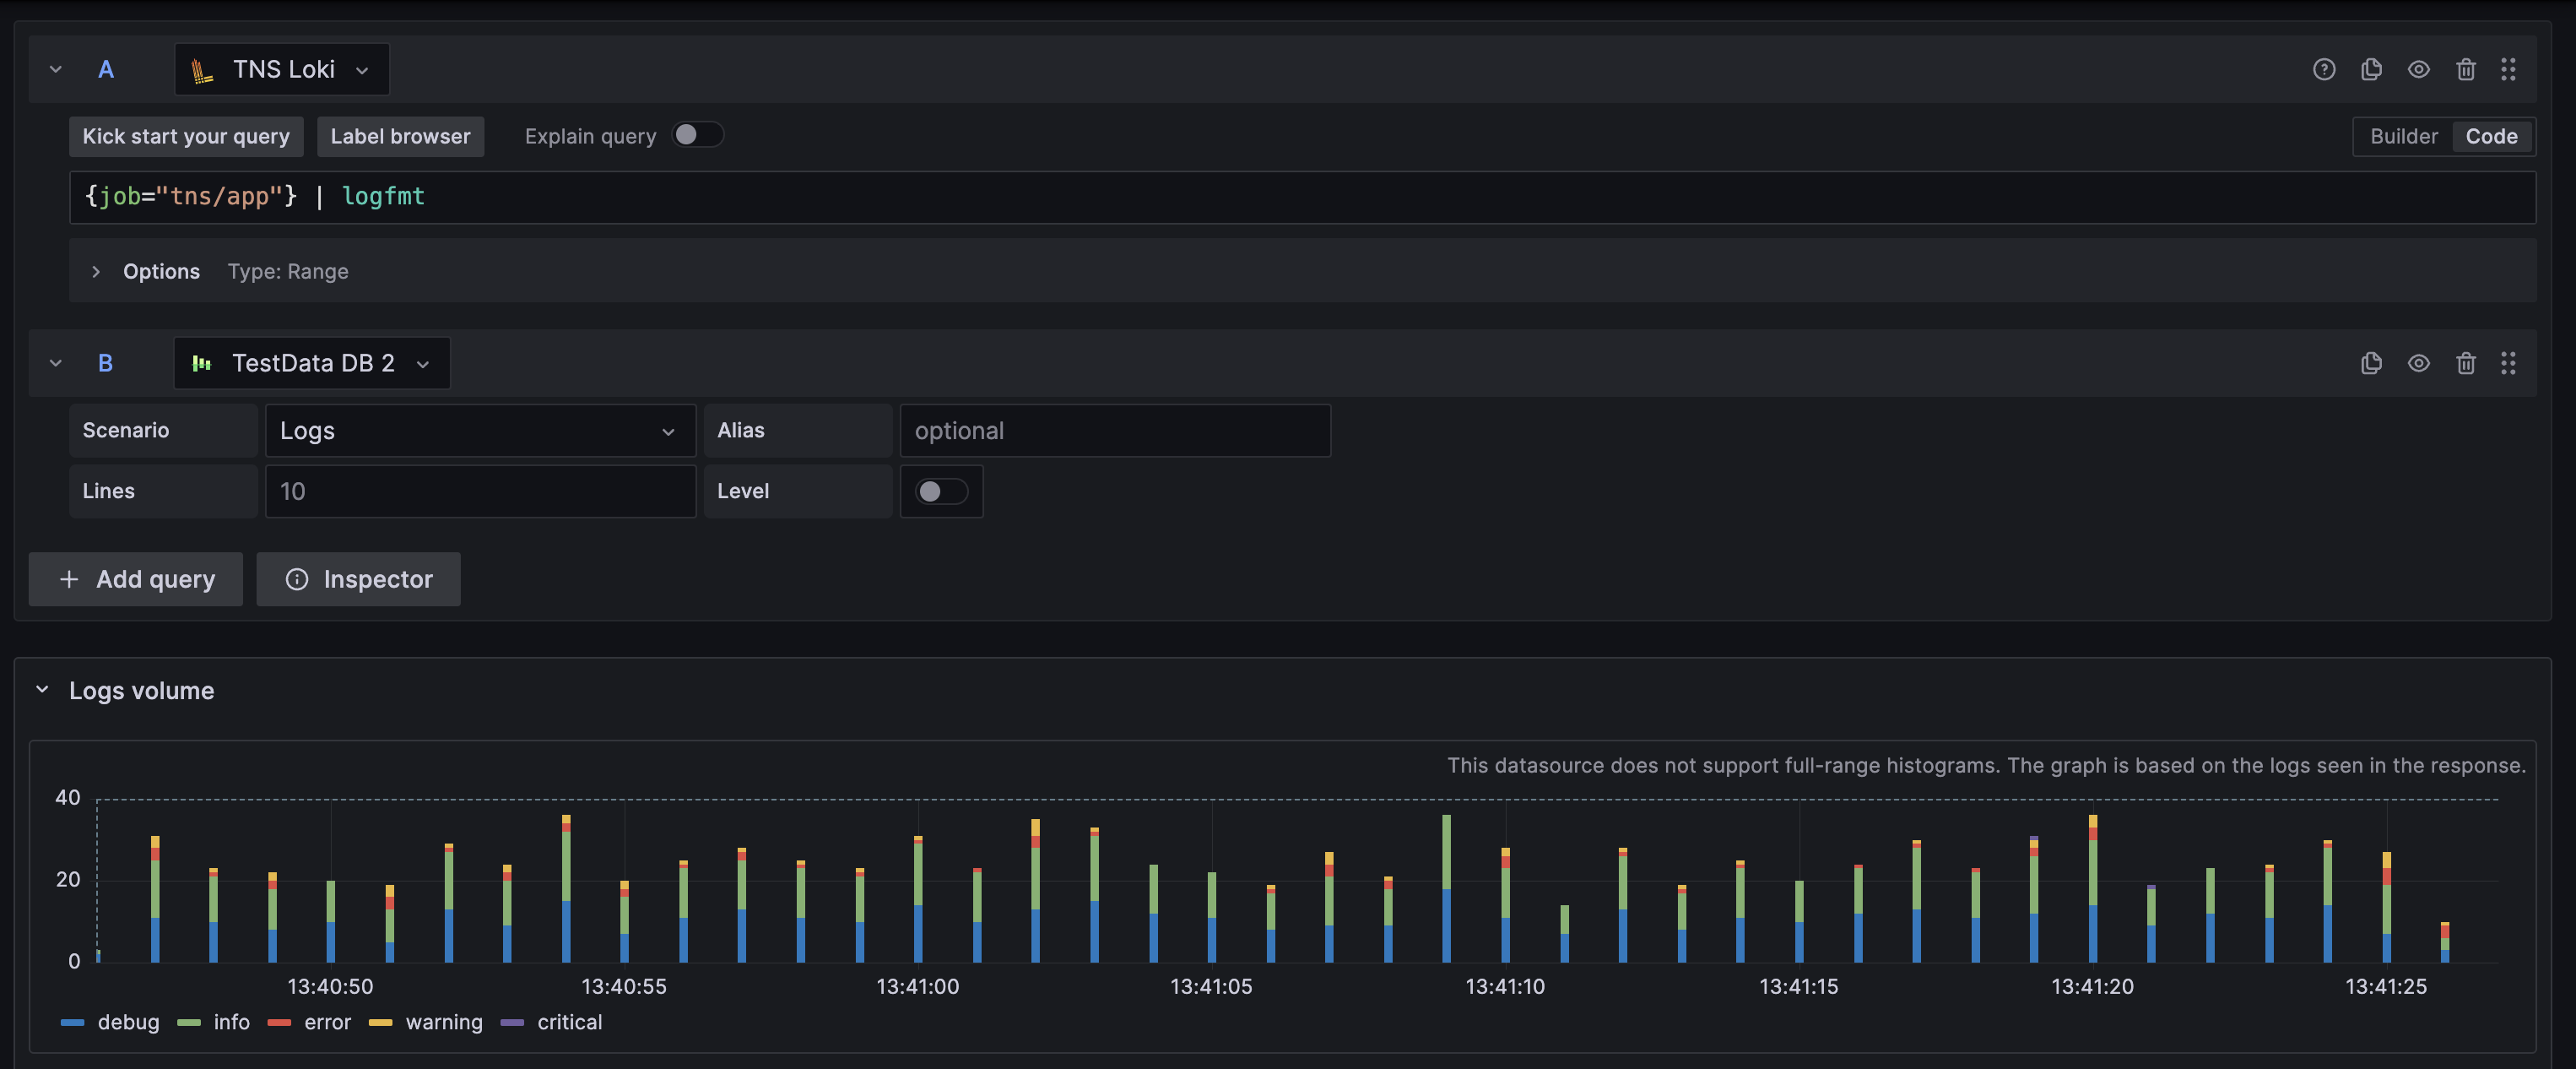The image size is (2576, 1069).
Task: Open the query A help icon
Action: tap(2324, 69)
